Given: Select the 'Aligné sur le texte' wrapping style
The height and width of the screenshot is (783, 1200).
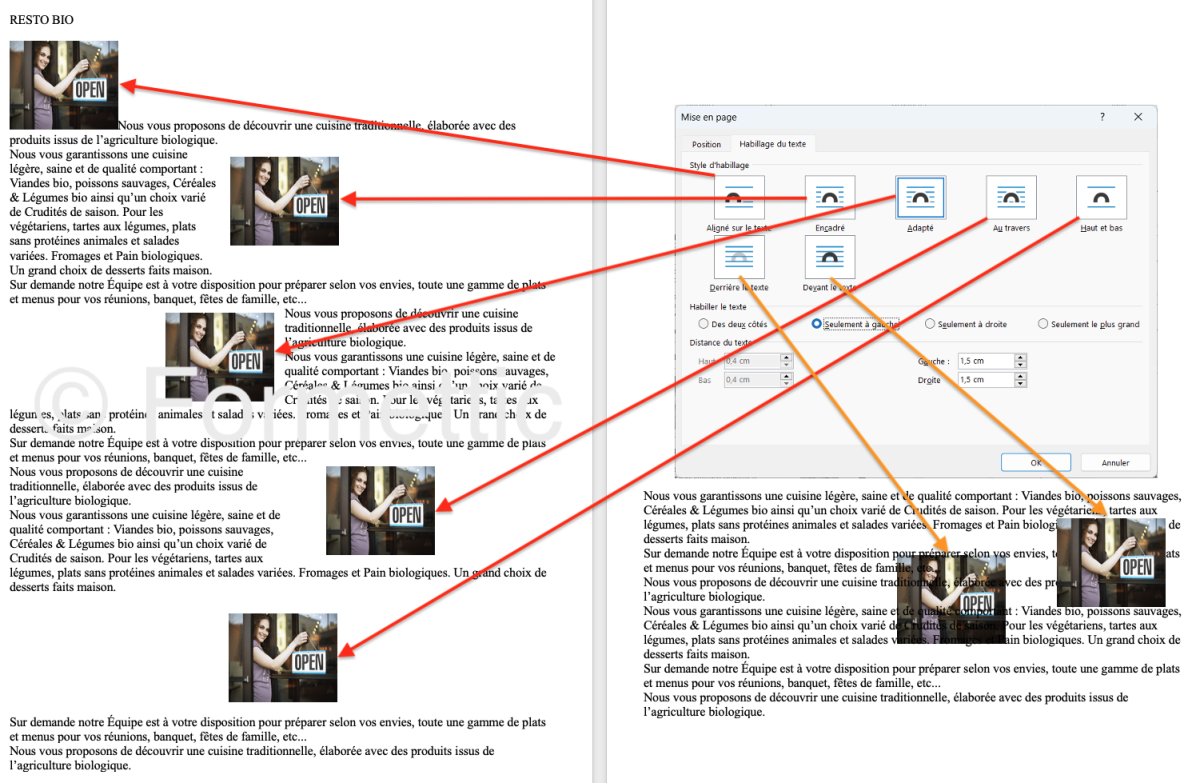Looking at the screenshot, I should point(739,197).
